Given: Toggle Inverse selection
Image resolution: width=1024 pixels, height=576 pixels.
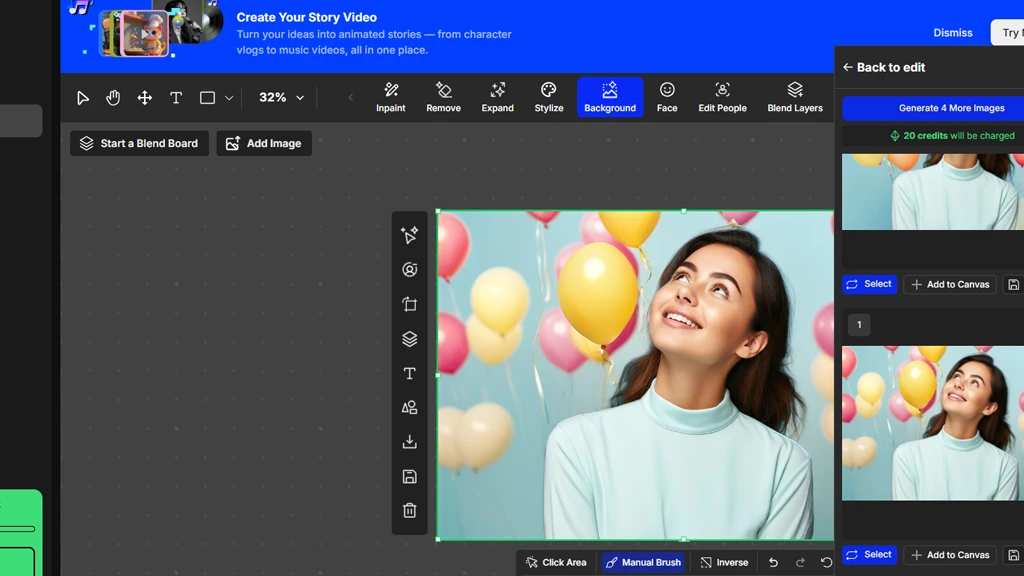Looking at the screenshot, I should [x=724, y=562].
